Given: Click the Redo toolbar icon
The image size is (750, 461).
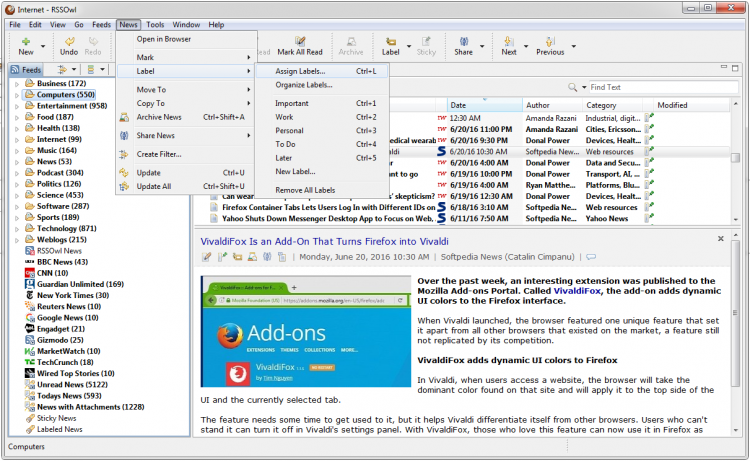Looking at the screenshot, I should tap(93, 42).
